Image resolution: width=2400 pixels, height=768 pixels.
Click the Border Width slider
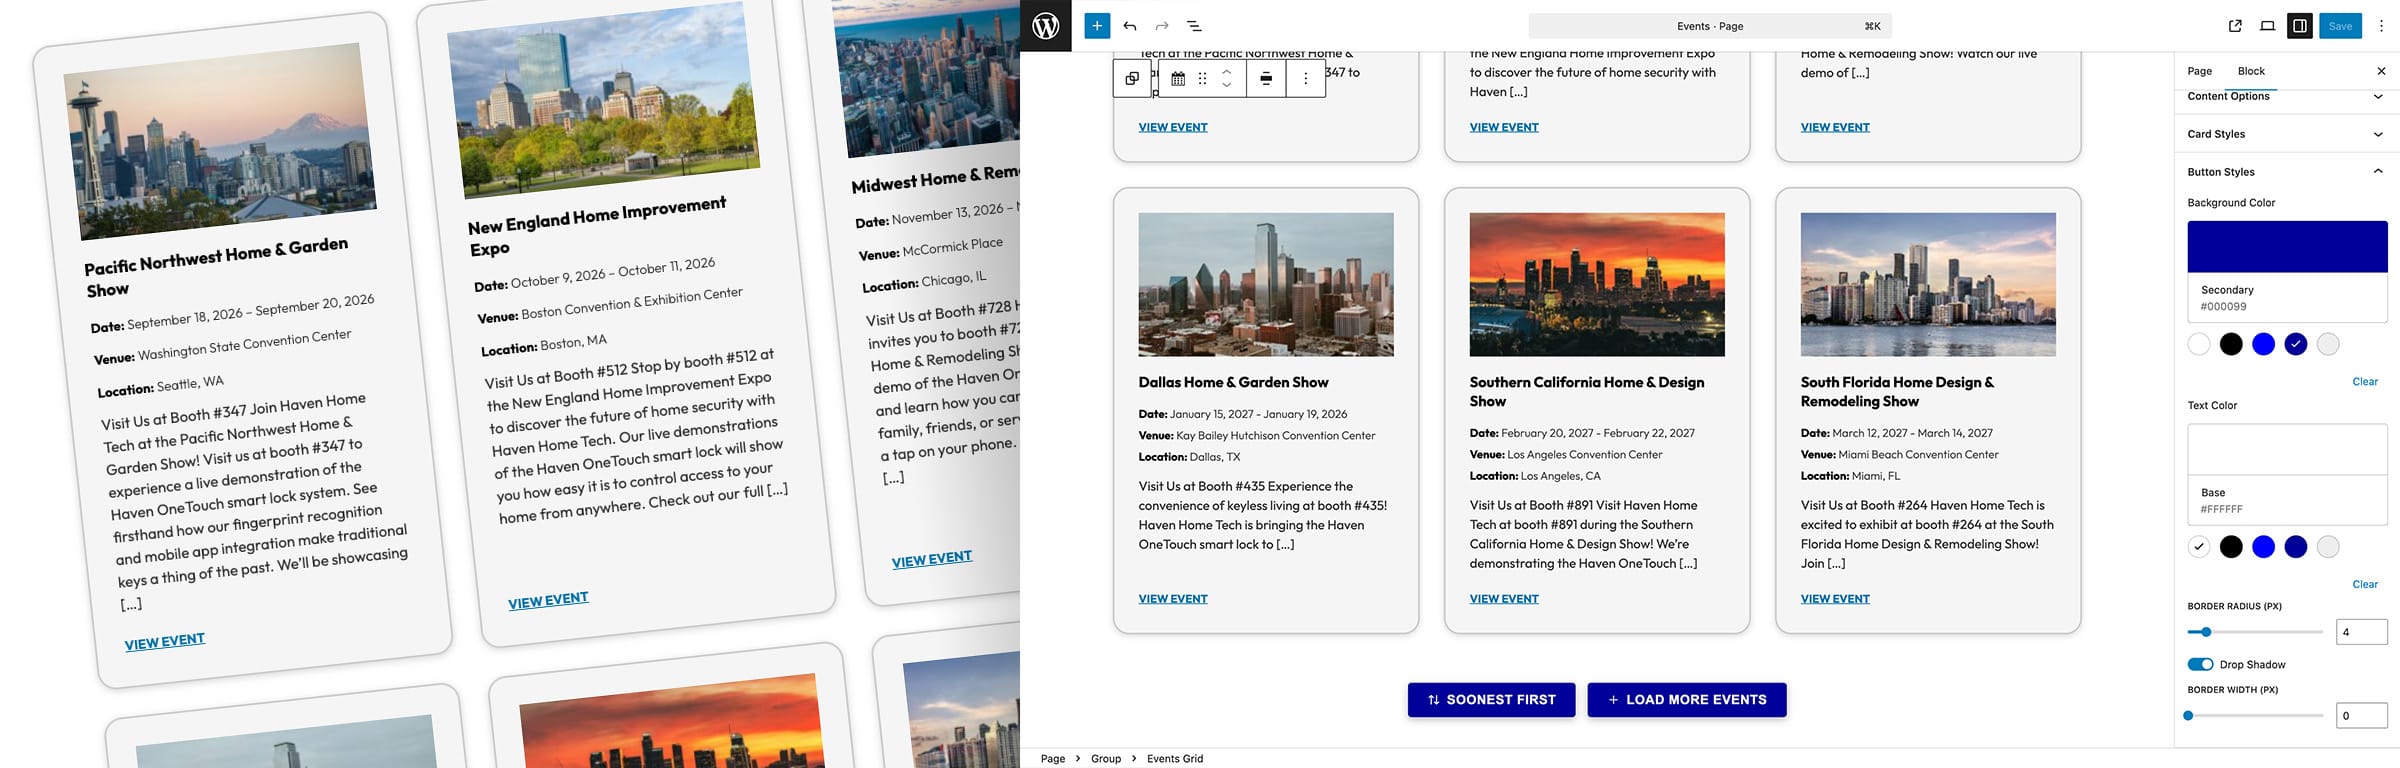(2255, 715)
